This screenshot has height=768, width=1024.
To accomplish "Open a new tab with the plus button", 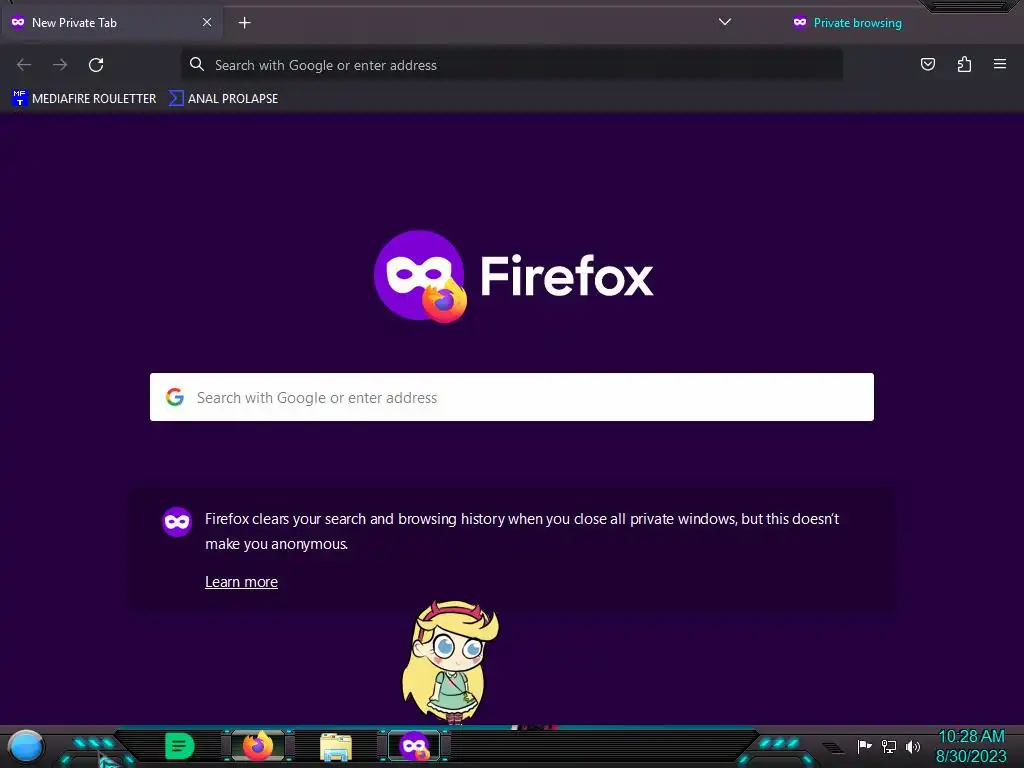I will [x=244, y=23].
